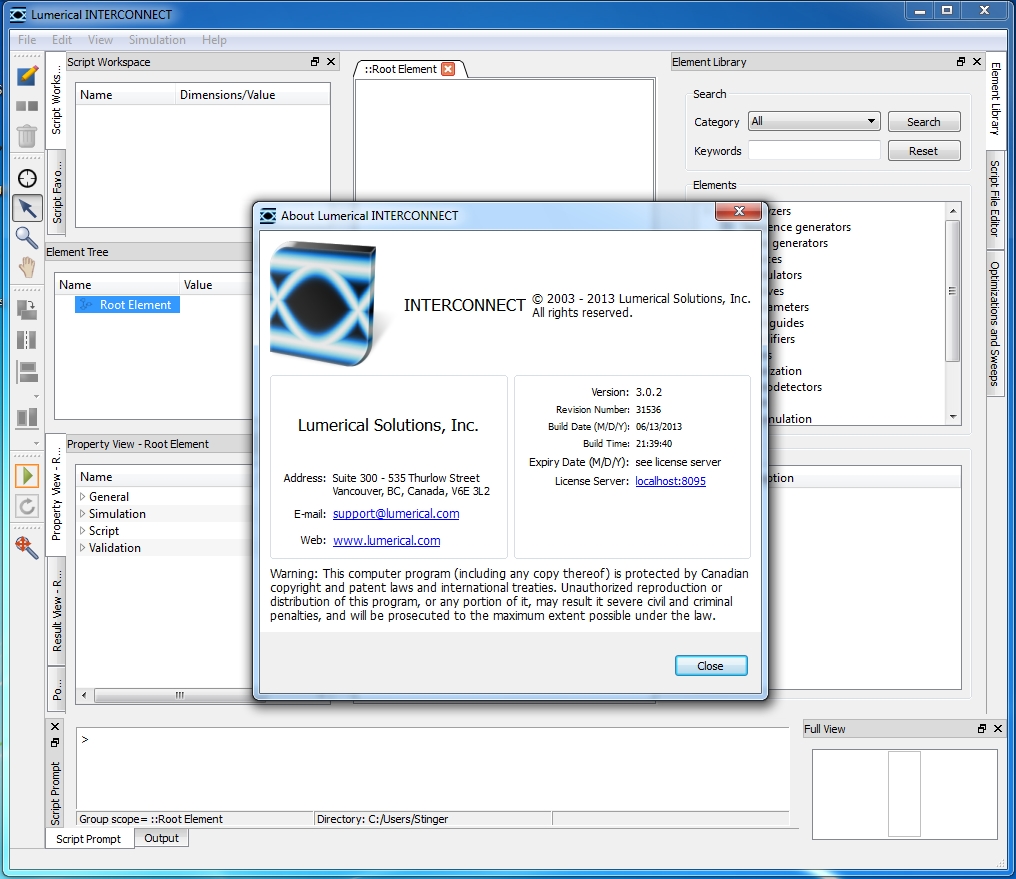Click the Reset button

[x=923, y=151]
